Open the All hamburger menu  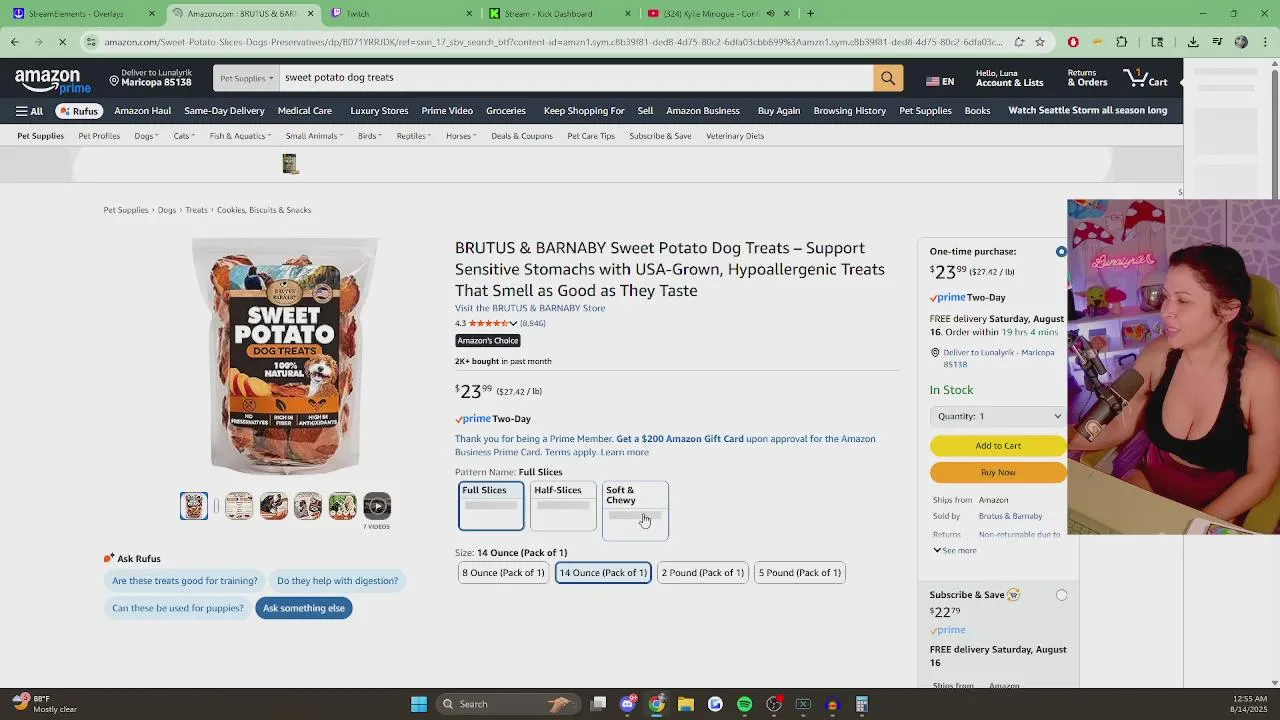tap(29, 111)
